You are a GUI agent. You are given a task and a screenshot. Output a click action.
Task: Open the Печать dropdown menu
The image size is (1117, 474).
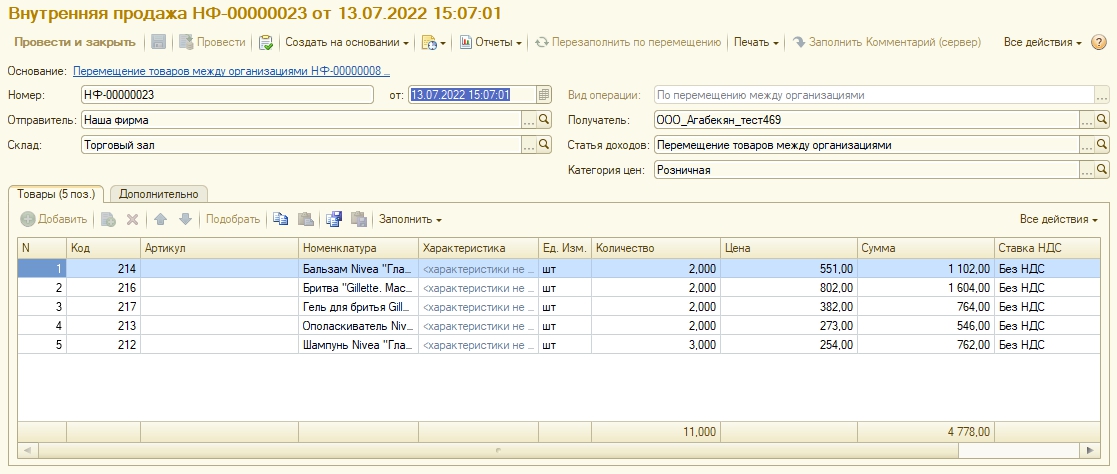point(756,42)
